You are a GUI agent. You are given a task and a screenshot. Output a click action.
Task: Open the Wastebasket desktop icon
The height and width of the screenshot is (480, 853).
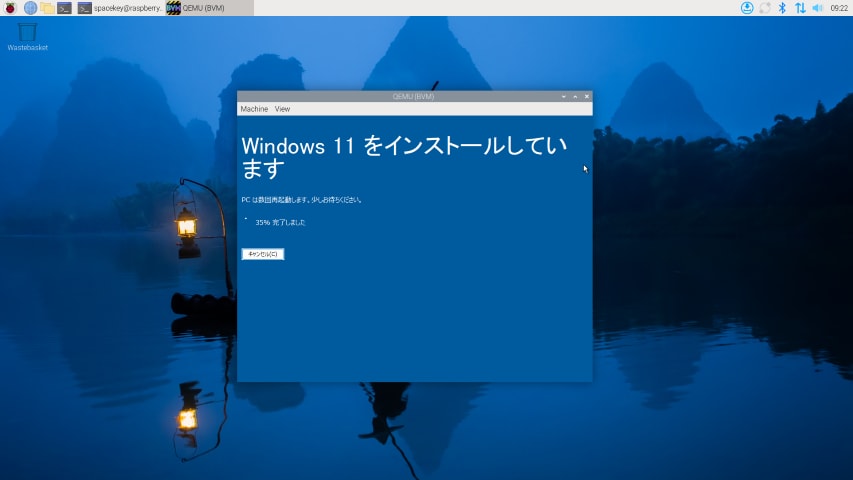pyautogui.click(x=27, y=36)
